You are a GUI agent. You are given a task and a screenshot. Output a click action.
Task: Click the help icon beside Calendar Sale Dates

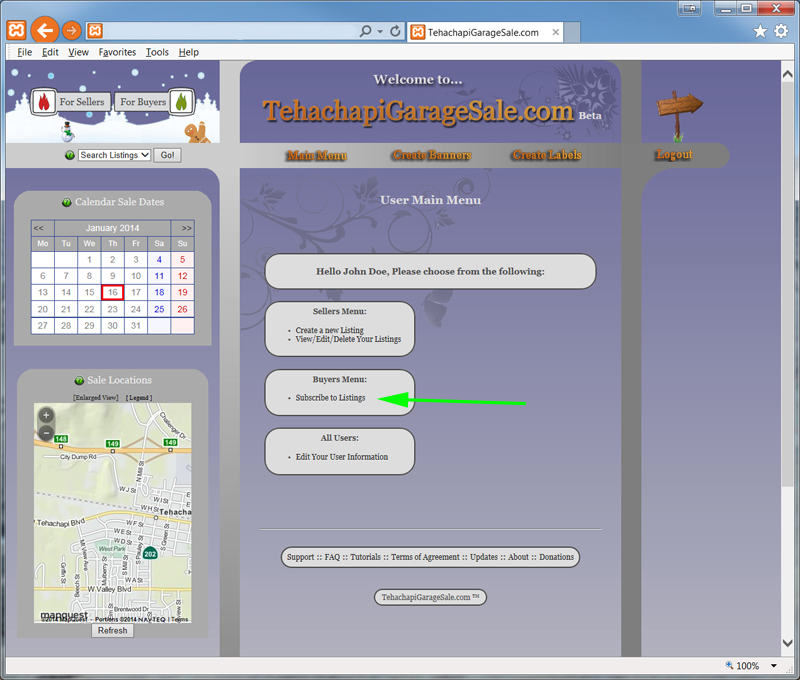pyautogui.click(x=66, y=203)
